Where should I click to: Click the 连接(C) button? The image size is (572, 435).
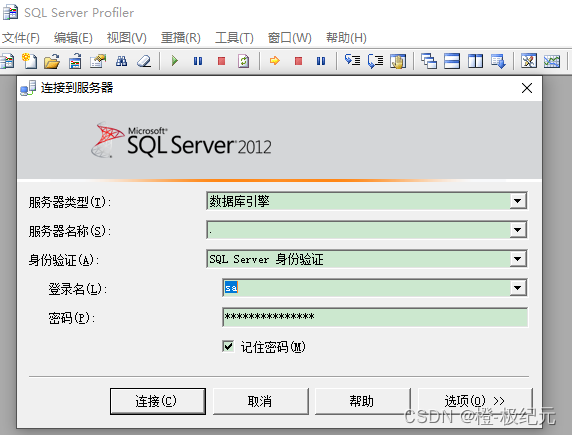pyautogui.click(x=158, y=401)
